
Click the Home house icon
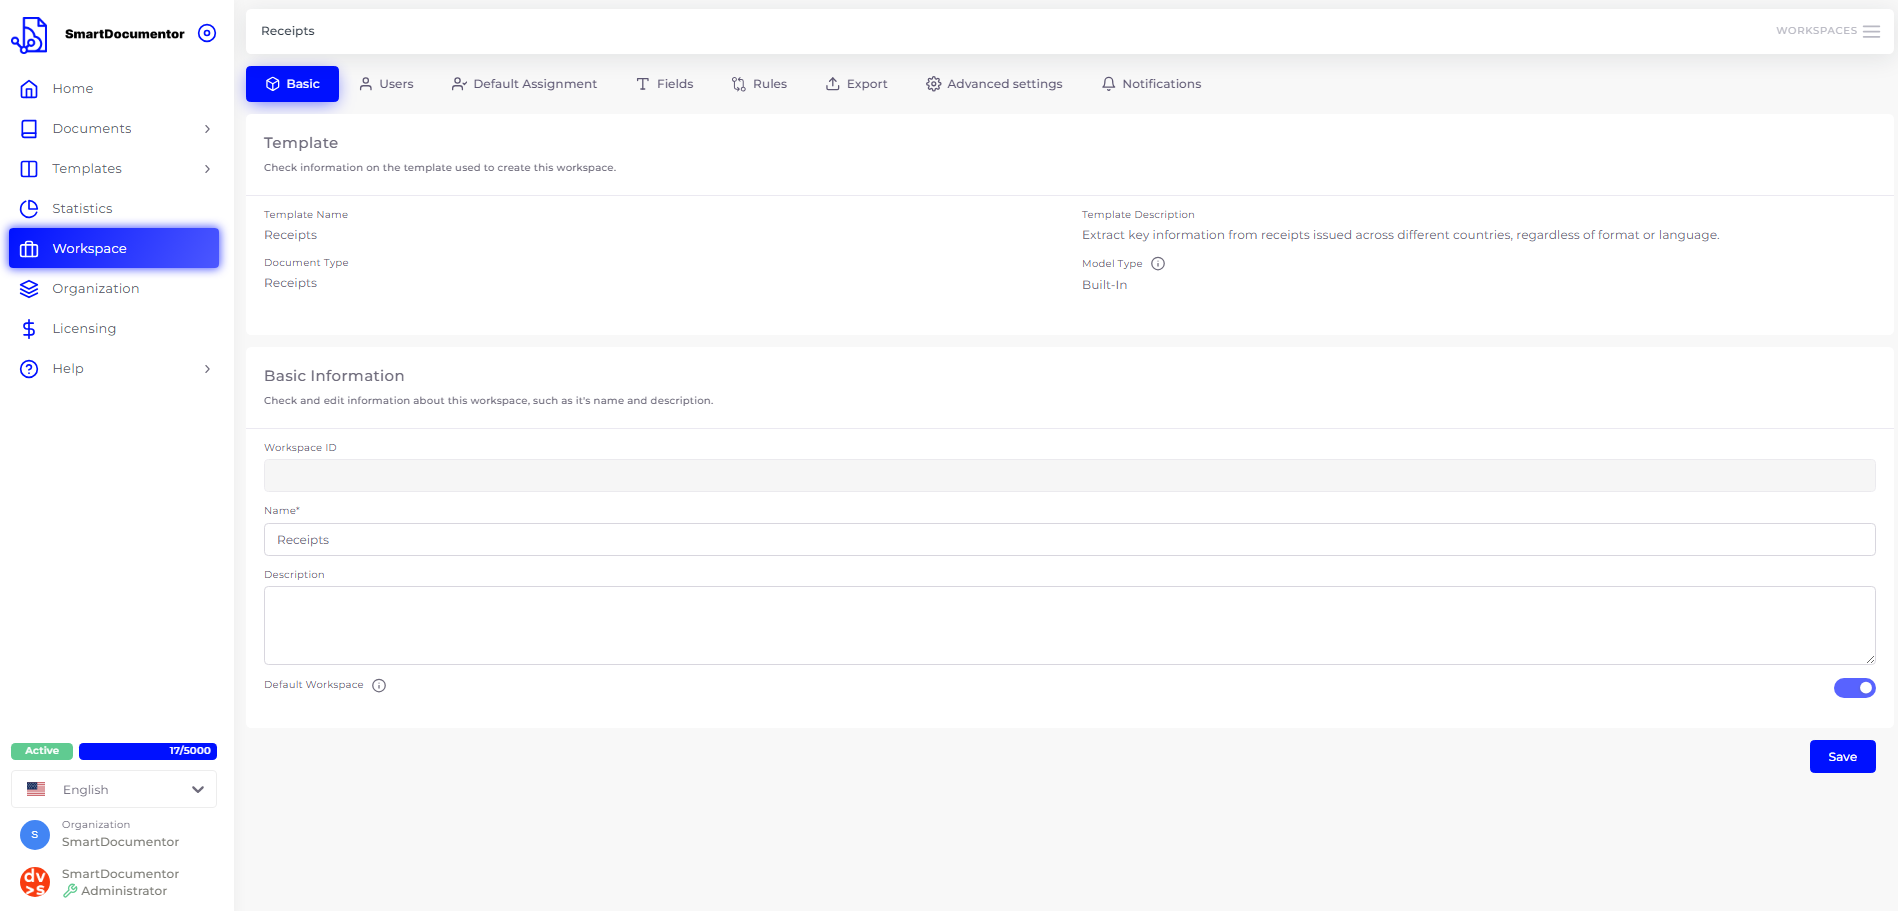tap(29, 89)
